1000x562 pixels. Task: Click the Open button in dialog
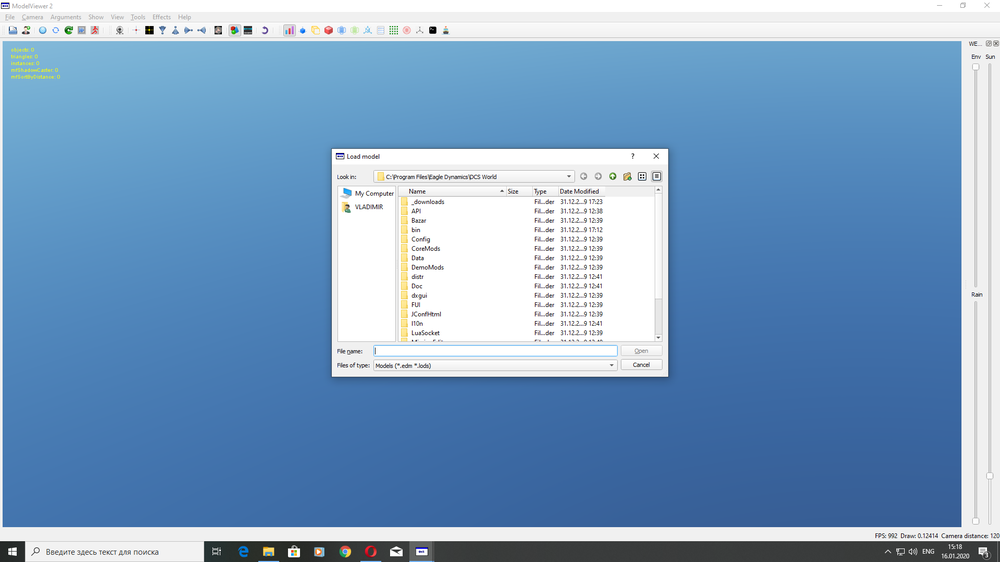coord(641,351)
